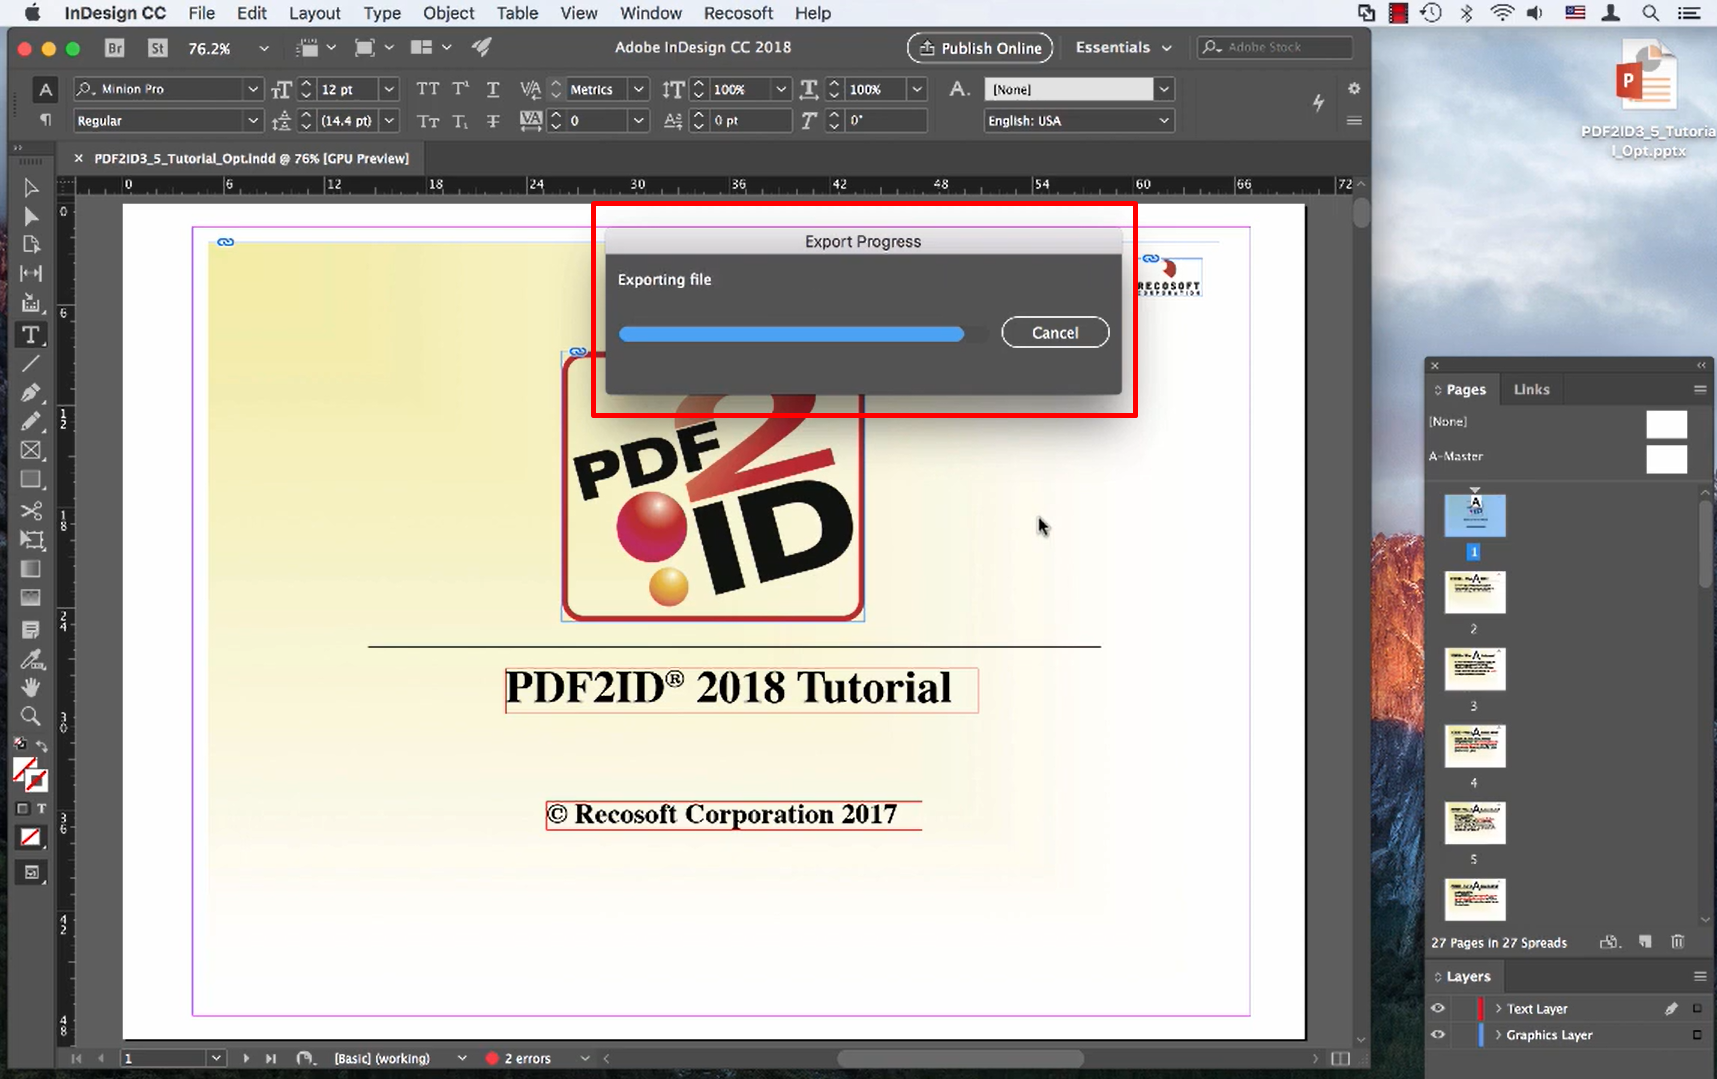Click the Publish Online button

[x=980, y=48]
